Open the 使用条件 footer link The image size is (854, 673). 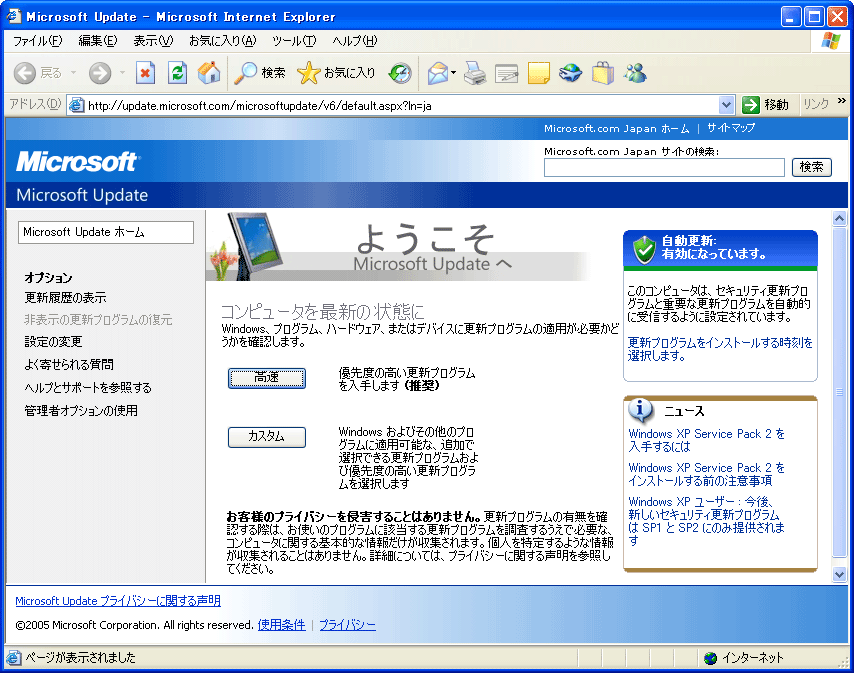[281, 625]
